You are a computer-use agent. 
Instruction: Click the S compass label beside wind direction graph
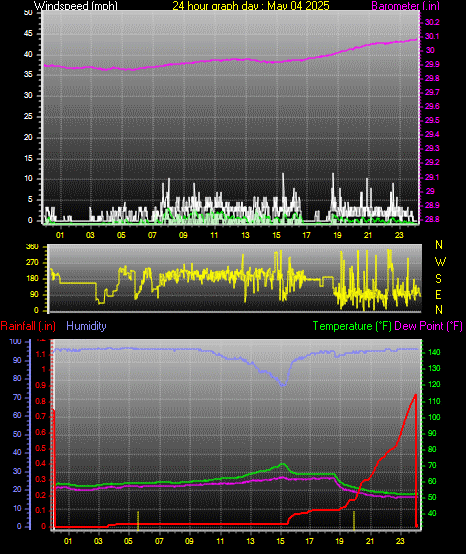point(438,279)
